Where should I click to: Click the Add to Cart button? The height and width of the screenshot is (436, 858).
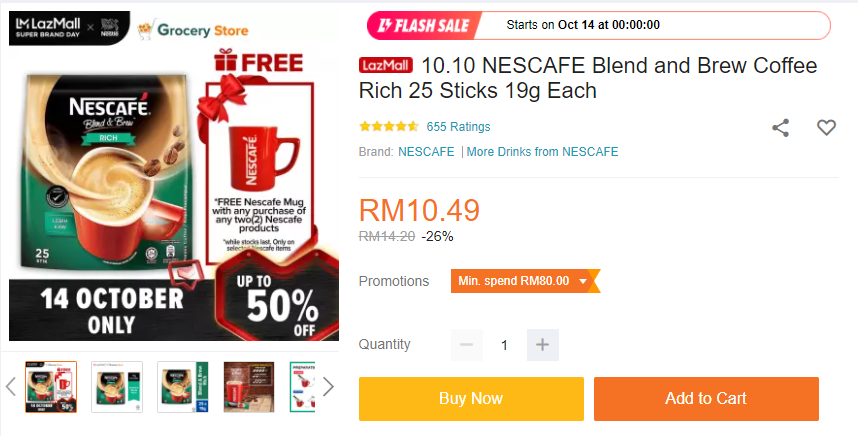[x=706, y=399]
